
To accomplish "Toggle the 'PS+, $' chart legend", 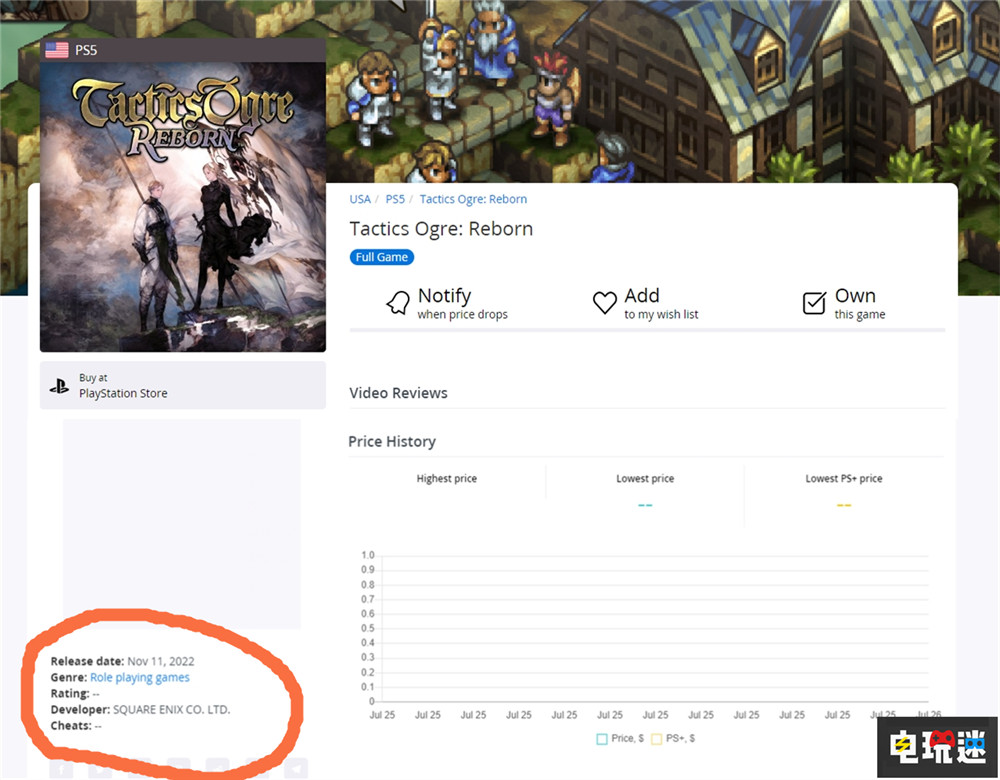I will 672,738.
